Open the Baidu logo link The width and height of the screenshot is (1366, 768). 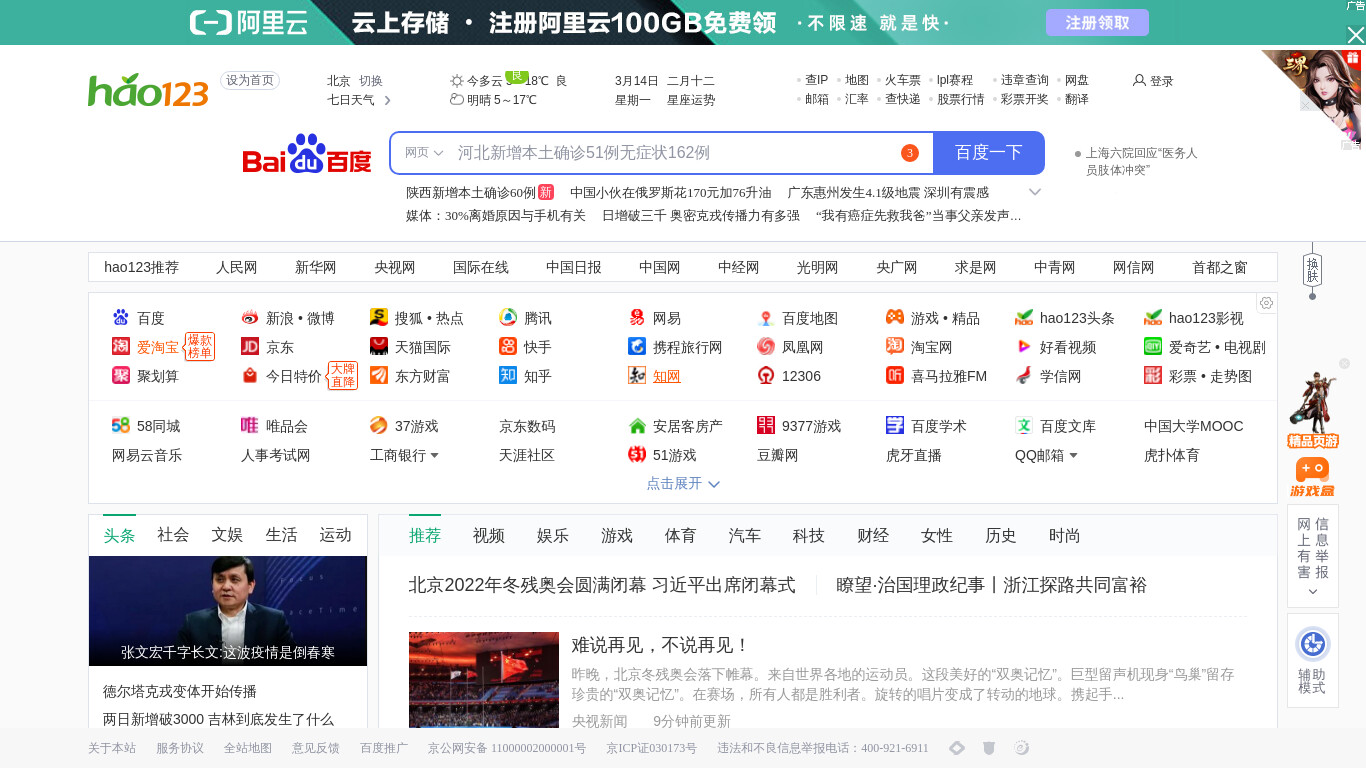click(307, 154)
